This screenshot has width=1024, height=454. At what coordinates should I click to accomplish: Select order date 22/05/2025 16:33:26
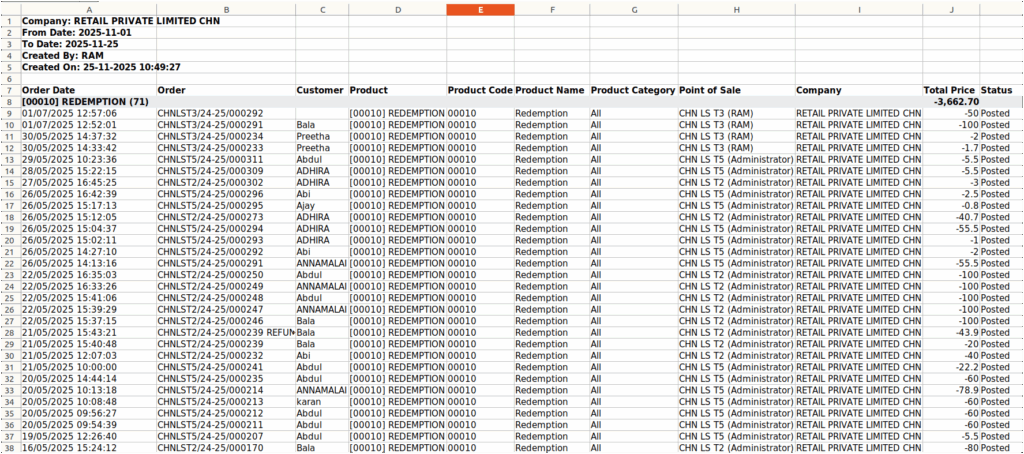coord(88,286)
